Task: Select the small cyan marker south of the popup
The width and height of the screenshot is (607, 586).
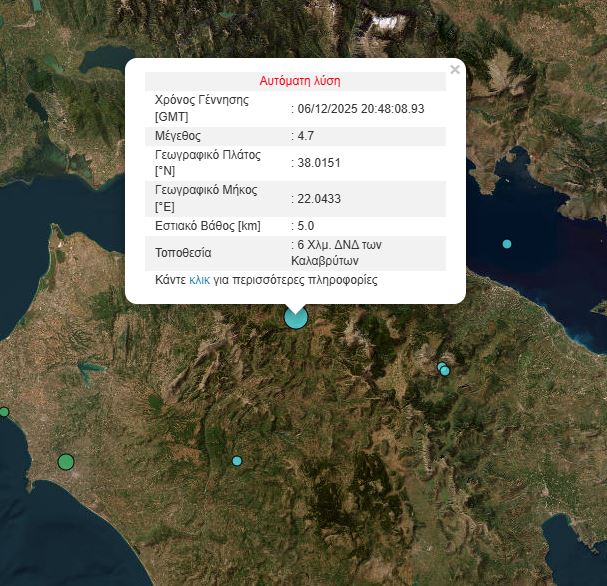Action: click(x=237, y=461)
